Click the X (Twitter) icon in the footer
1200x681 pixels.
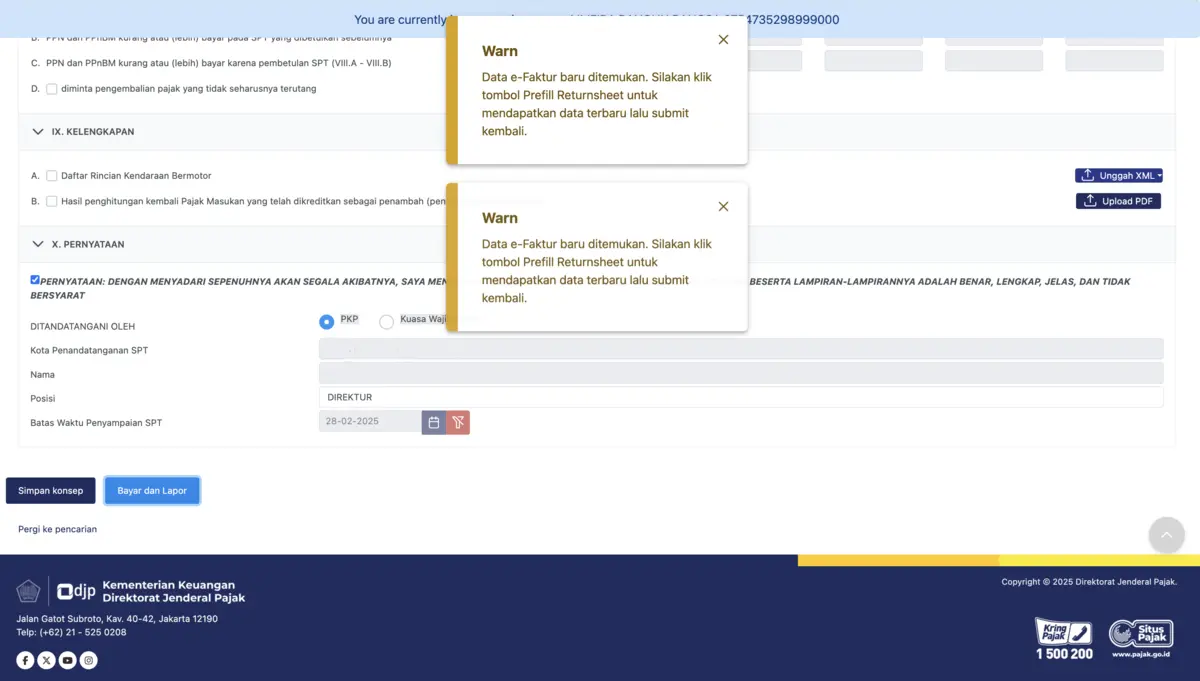45,659
